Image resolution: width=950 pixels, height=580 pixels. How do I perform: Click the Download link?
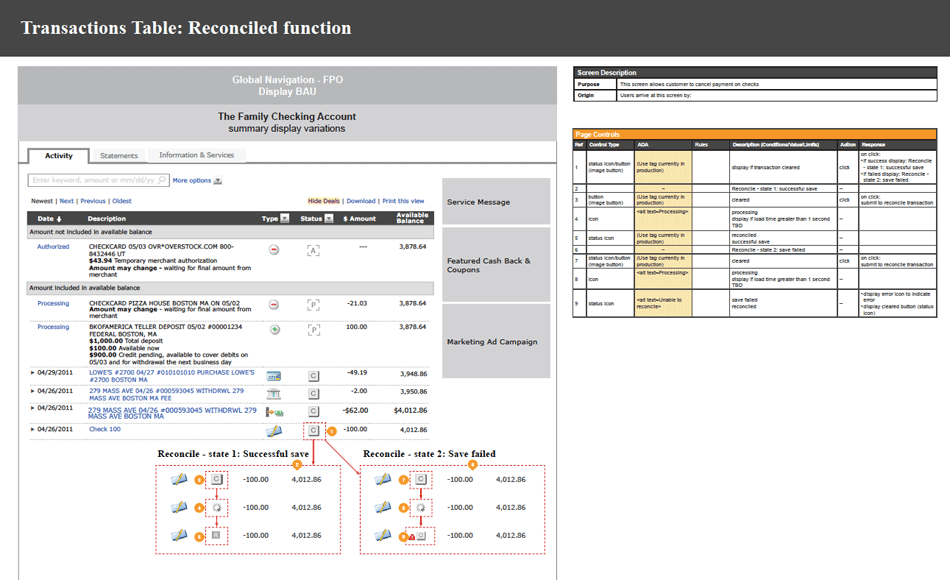tap(360, 201)
